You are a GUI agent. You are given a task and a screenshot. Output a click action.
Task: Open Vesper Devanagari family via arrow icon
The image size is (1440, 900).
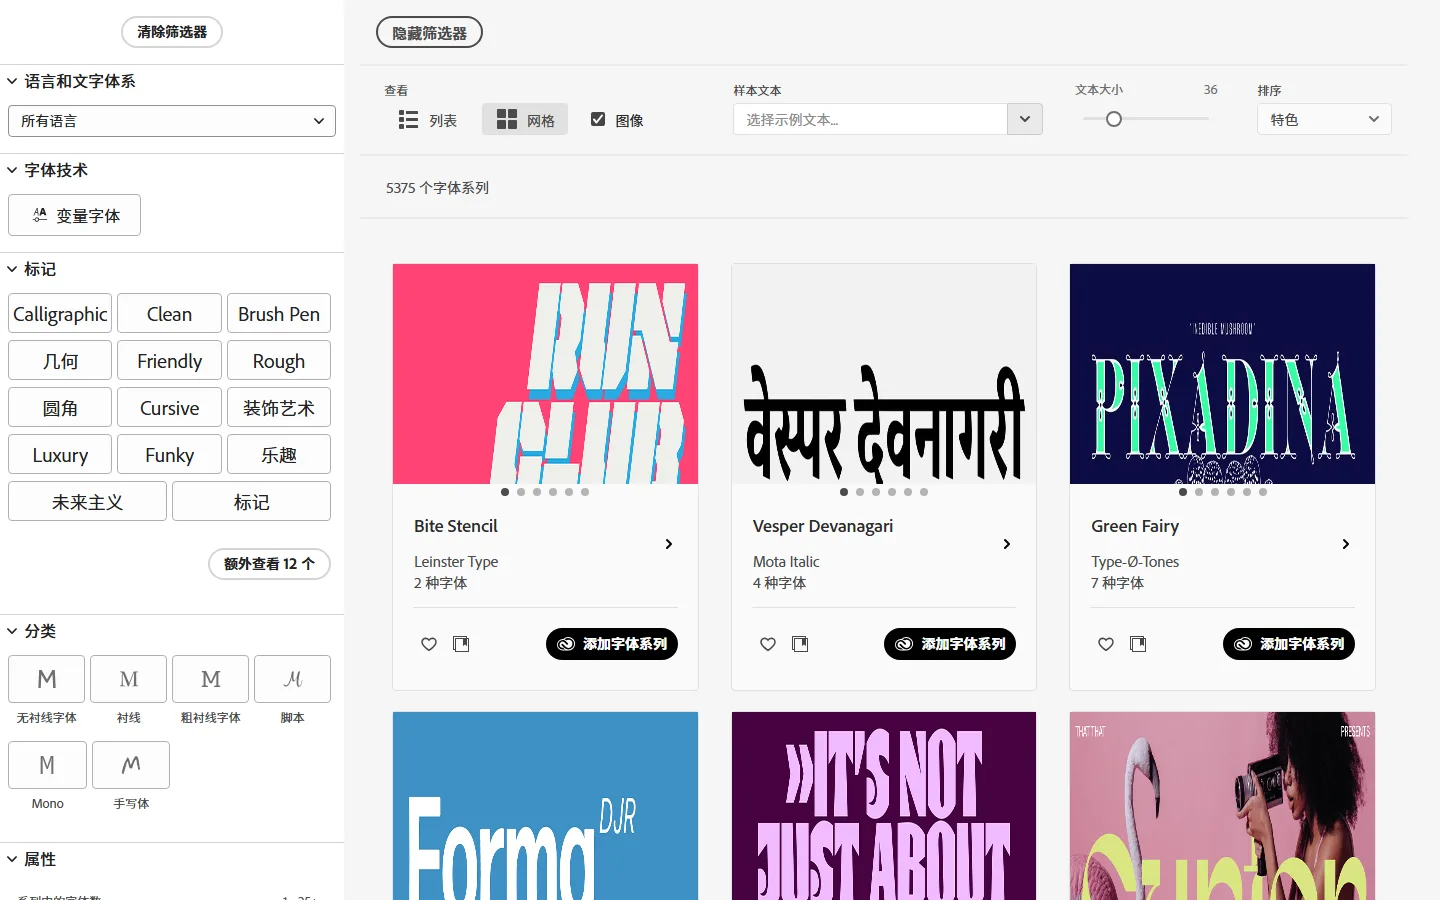(x=1007, y=544)
